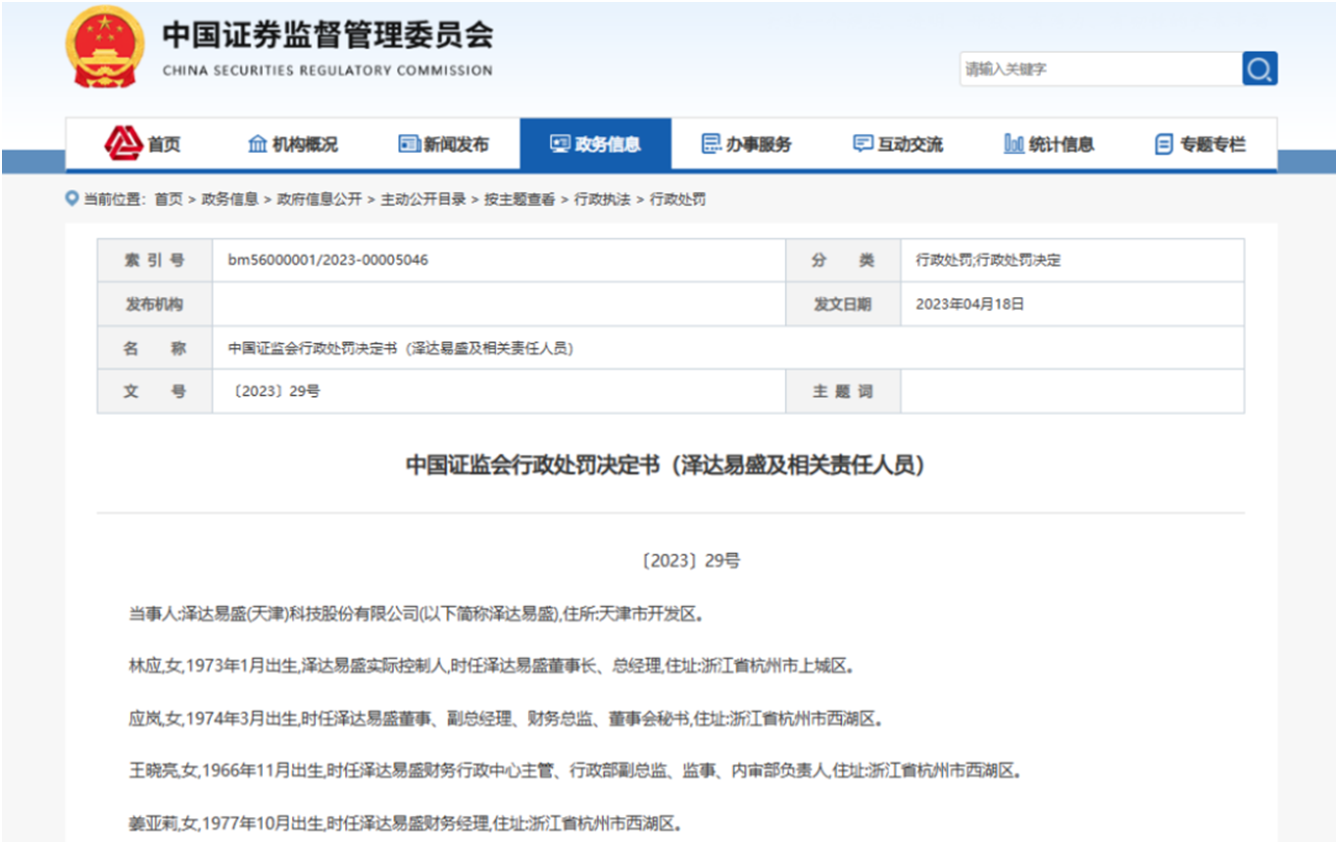Go to 政务信息 in the breadcrumb

[x=230, y=199]
